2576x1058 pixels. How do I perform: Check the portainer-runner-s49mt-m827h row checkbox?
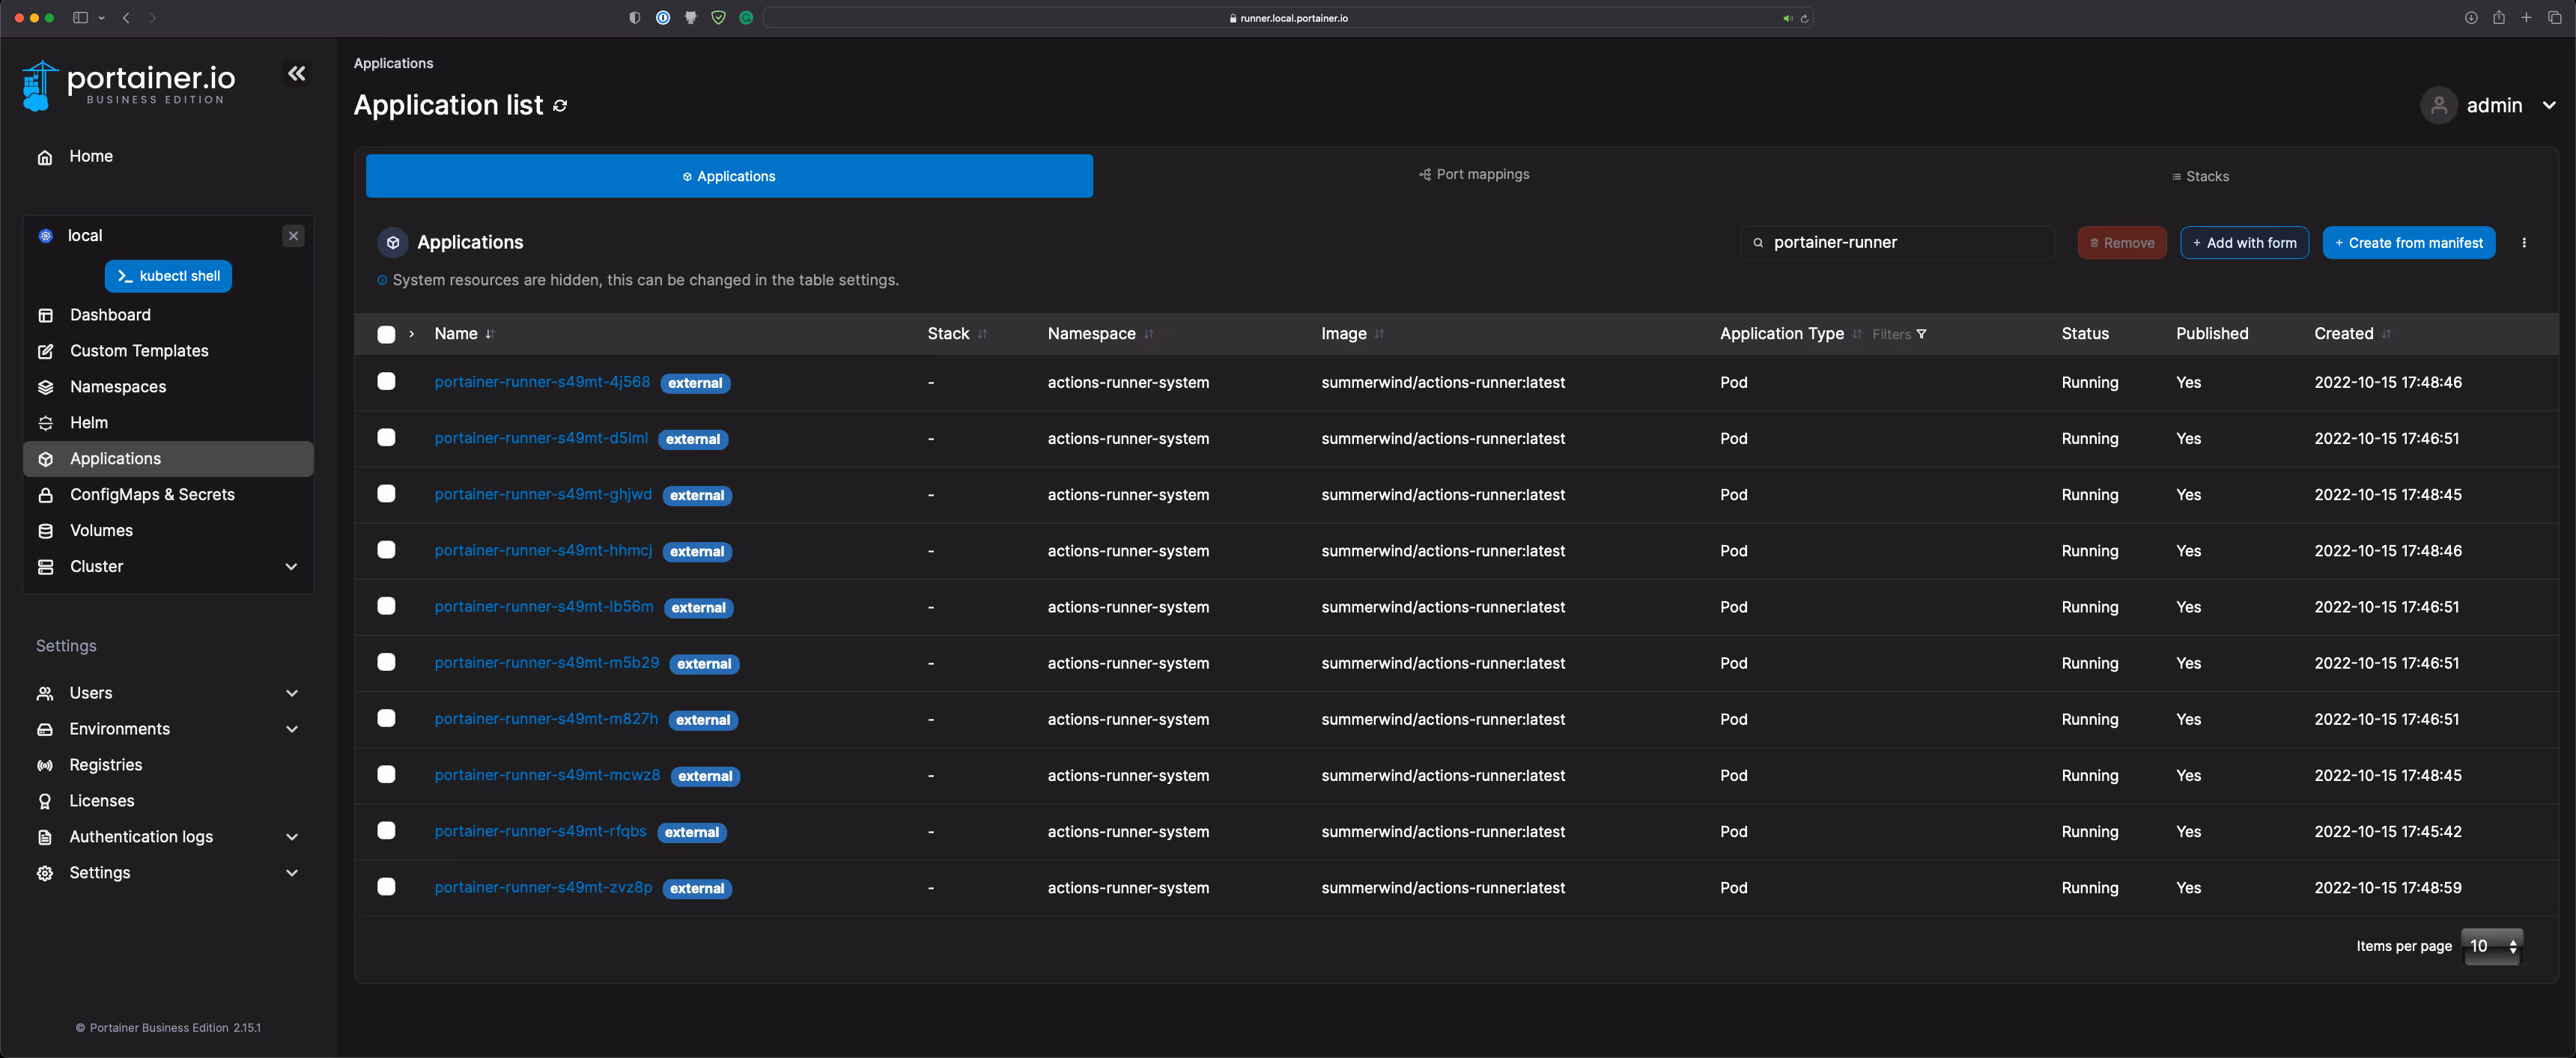coord(386,718)
